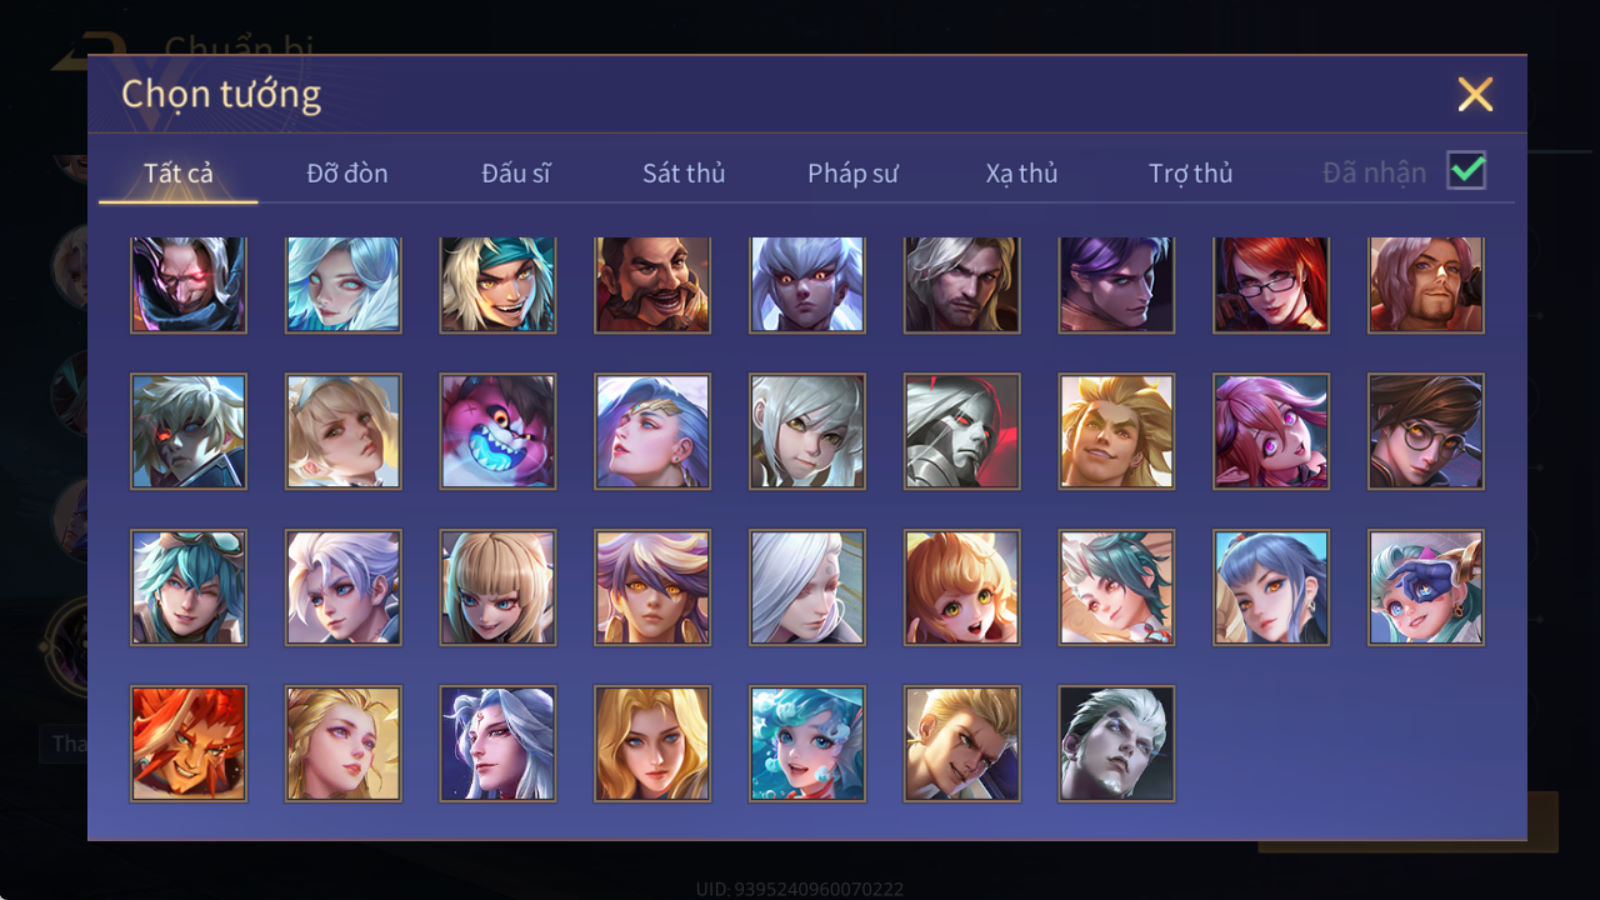Screen dimensions: 1600x900
Task: Pick the hero with blue heart eyepatch
Action: click(1426, 587)
